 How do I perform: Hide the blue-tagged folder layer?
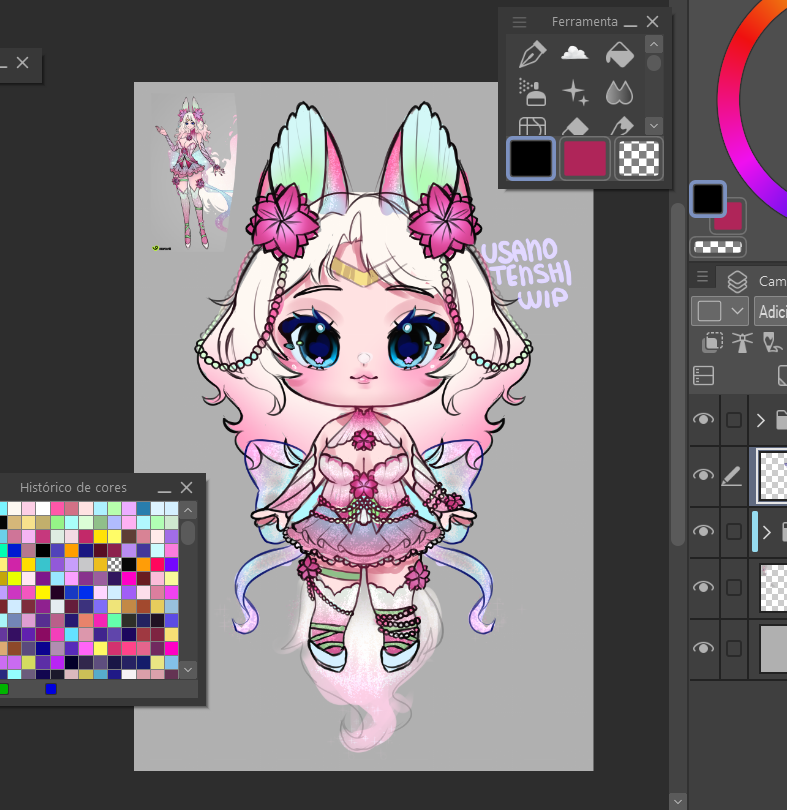click(703, 531)
